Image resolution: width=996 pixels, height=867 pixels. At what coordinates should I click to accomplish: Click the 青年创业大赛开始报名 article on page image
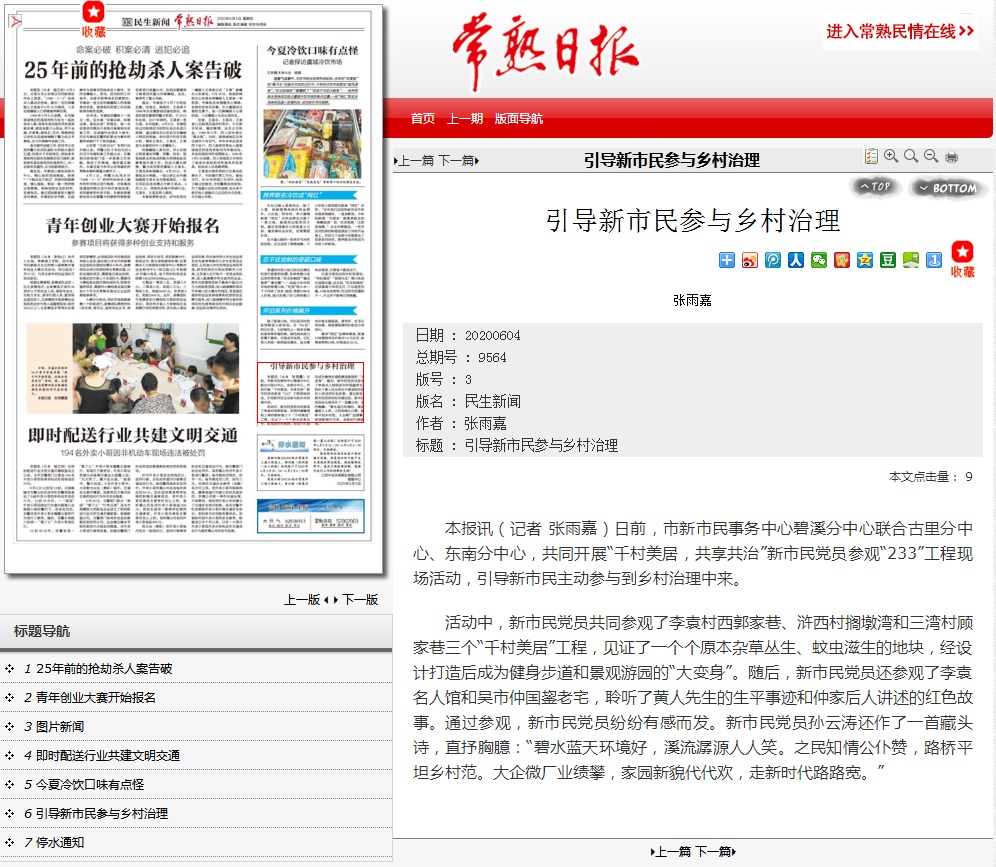133,263
